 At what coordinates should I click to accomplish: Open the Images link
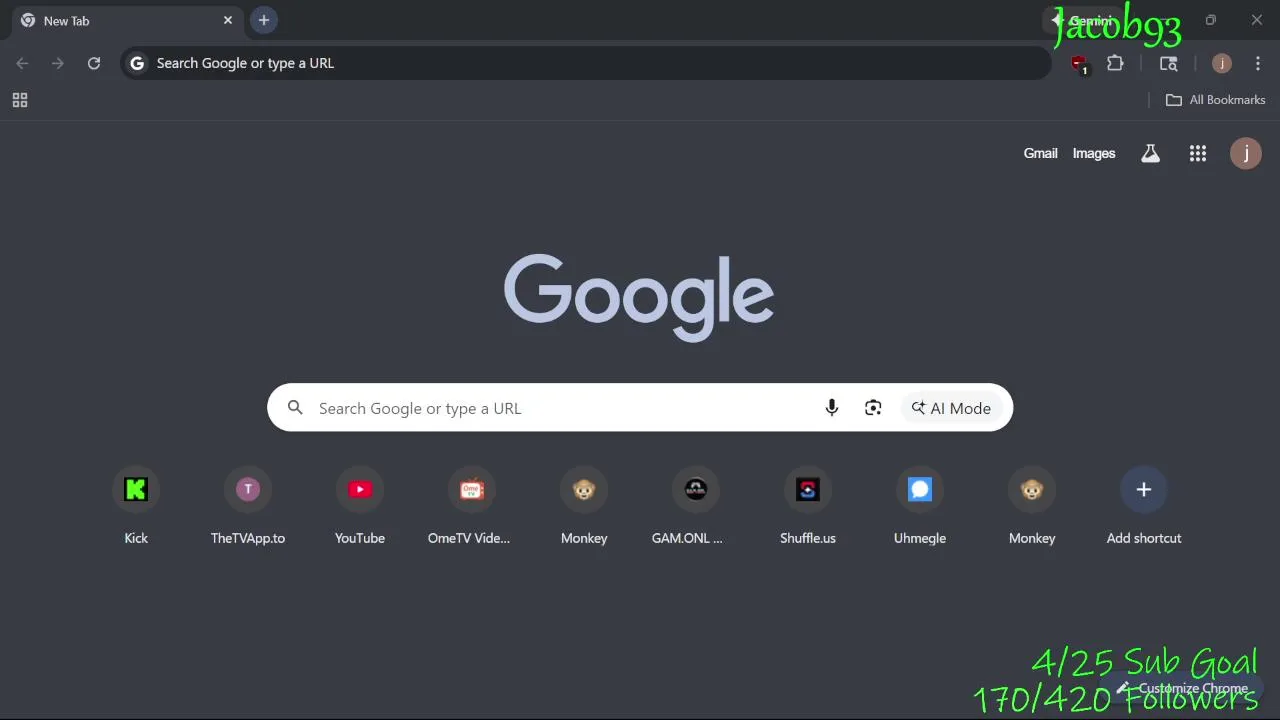point(1094,153)
